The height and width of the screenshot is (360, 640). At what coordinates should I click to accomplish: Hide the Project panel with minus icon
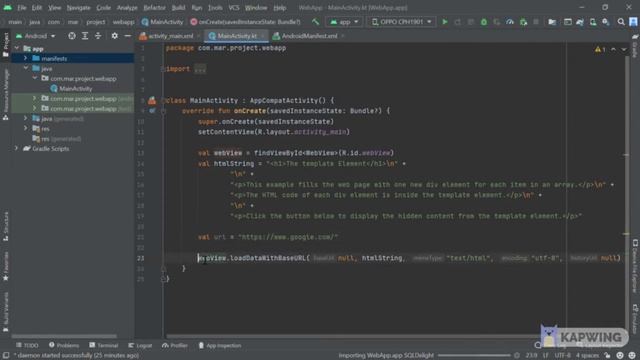tap(128, 36)
